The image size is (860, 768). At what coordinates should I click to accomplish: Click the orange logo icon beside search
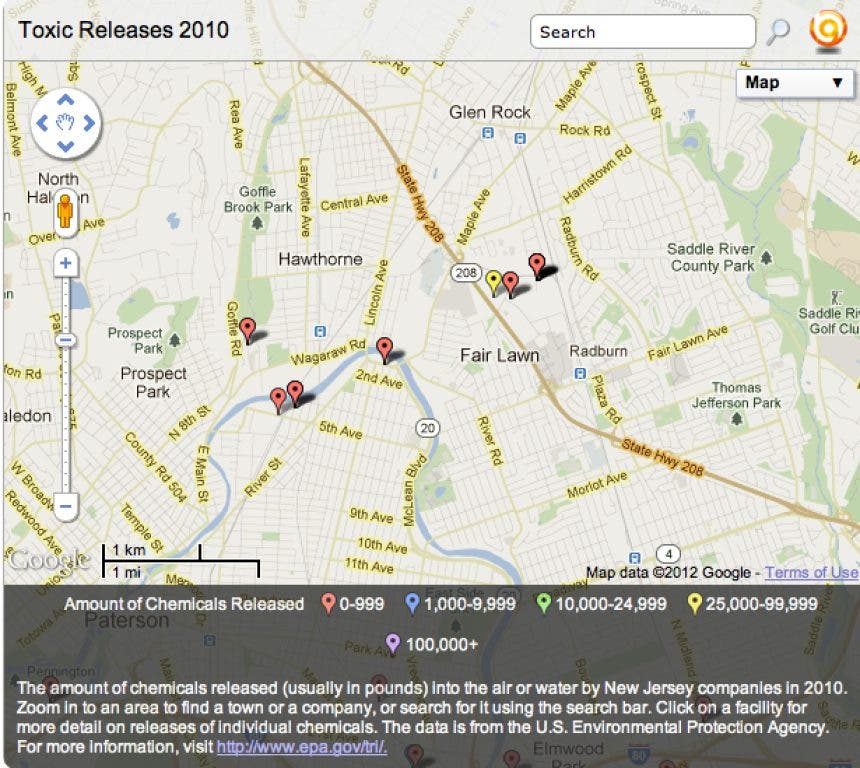tap(827, 31)
